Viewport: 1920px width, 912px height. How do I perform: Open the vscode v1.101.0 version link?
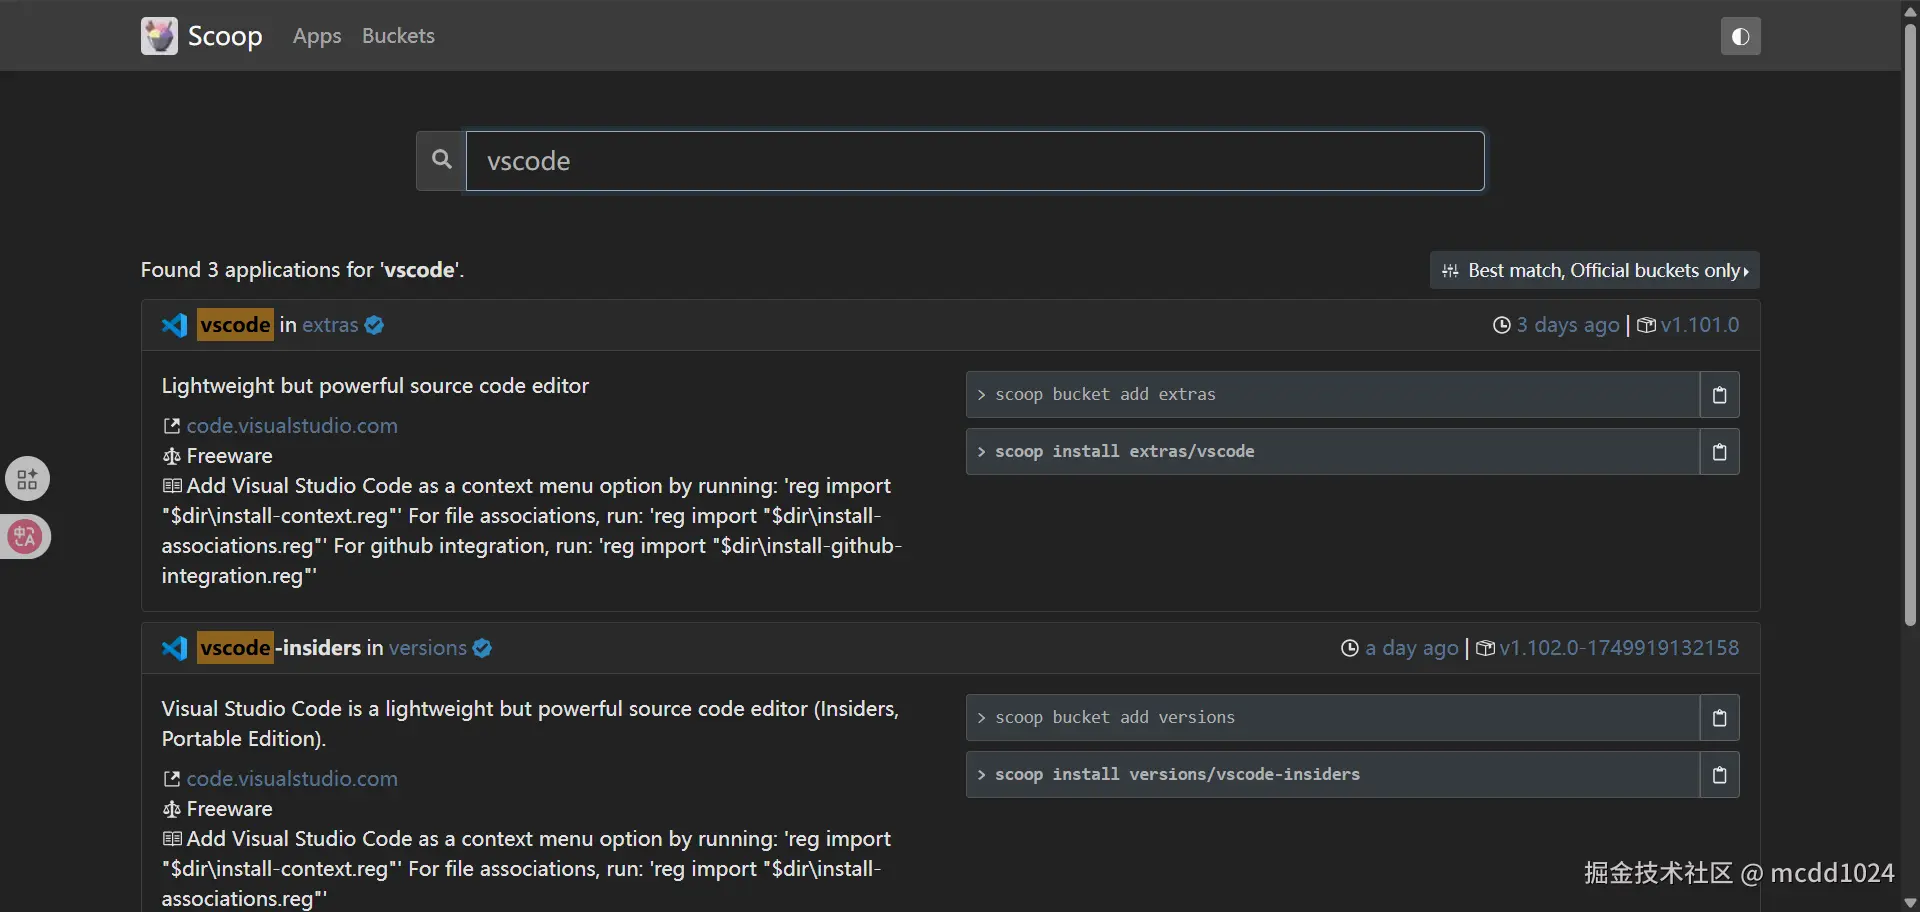click(1699, 325)
